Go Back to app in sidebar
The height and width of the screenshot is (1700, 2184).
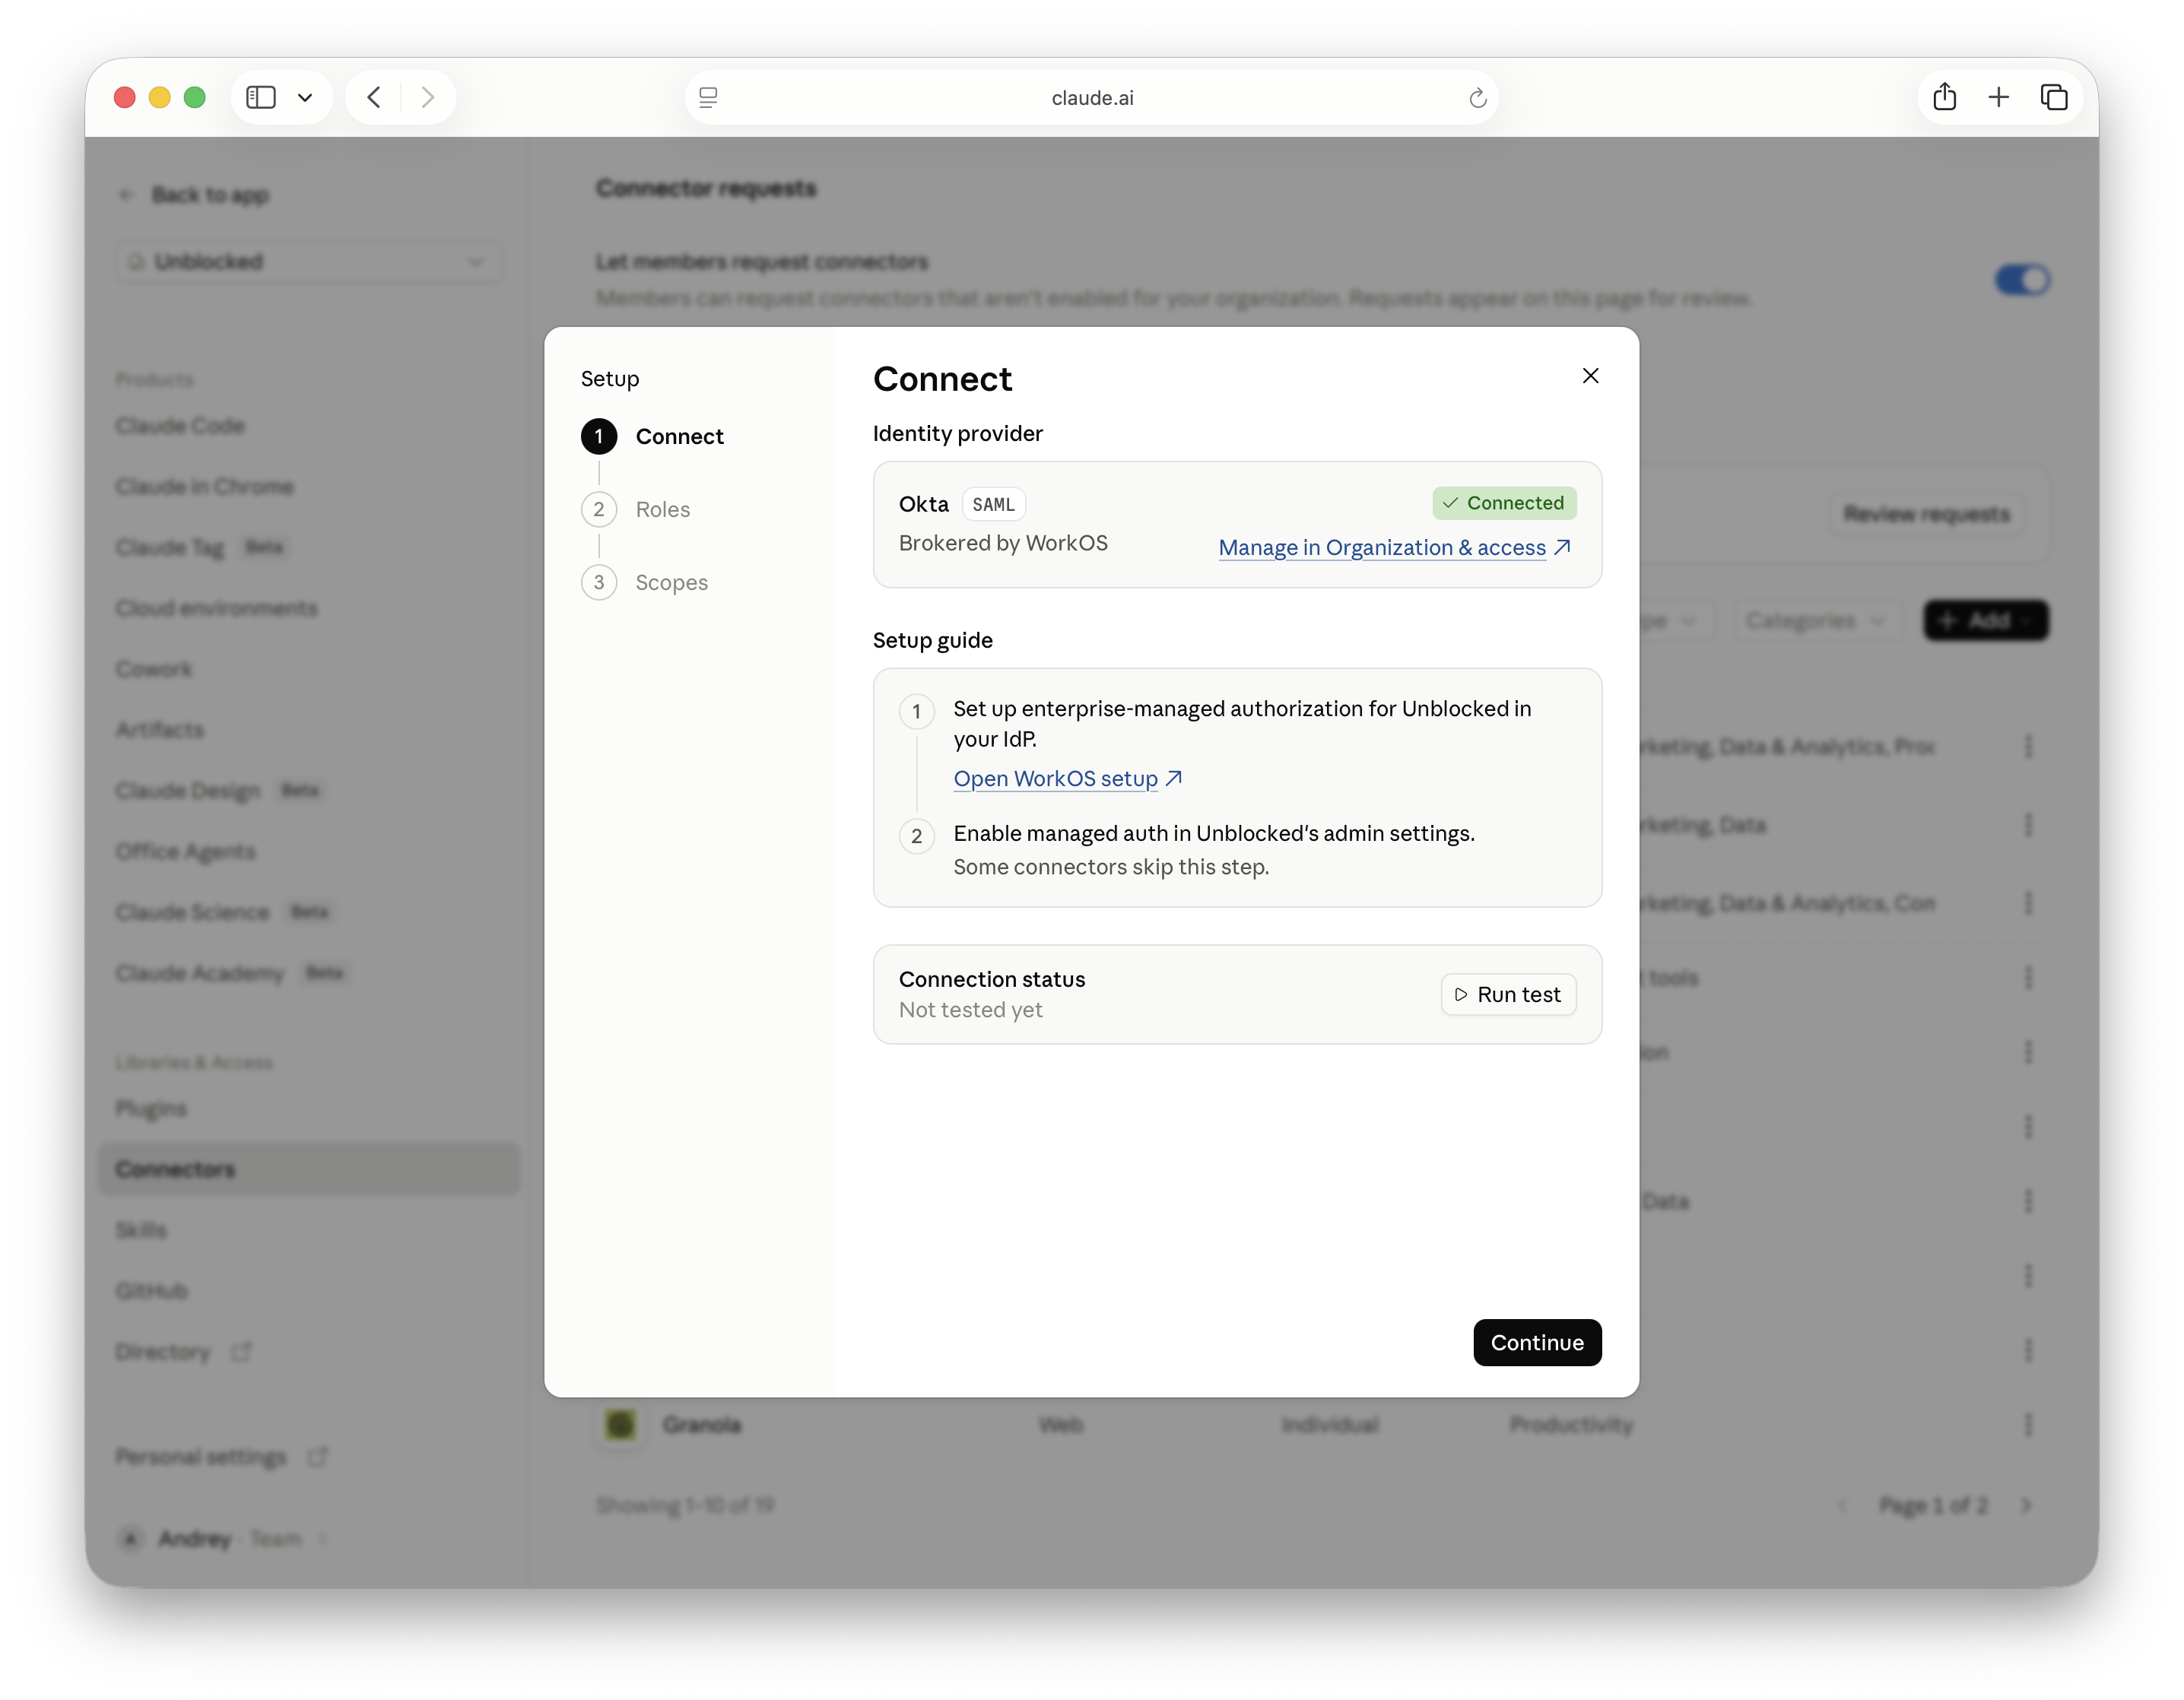coord(194,195)
